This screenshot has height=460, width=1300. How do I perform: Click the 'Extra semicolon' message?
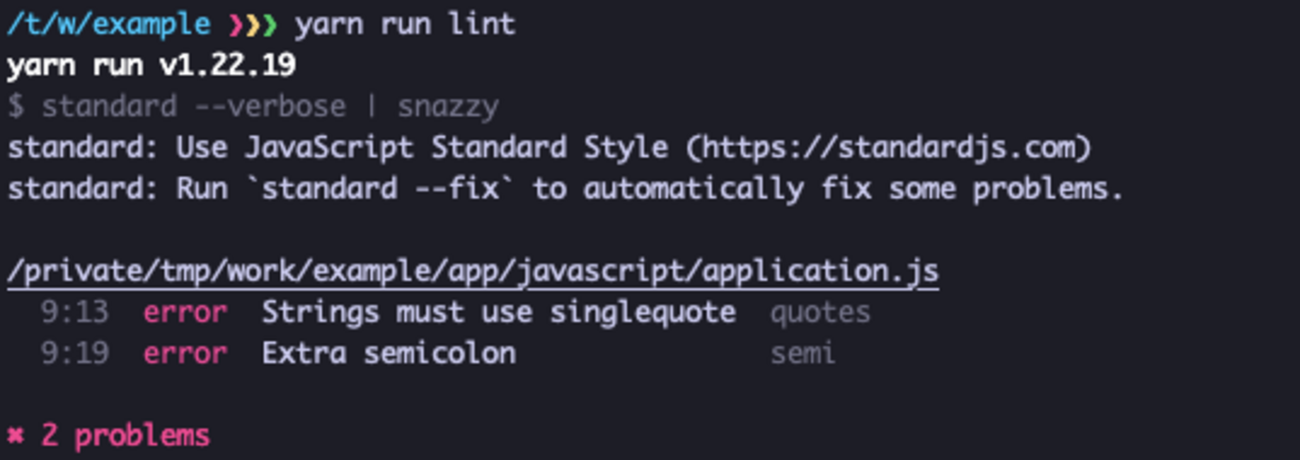pos(388,353)
